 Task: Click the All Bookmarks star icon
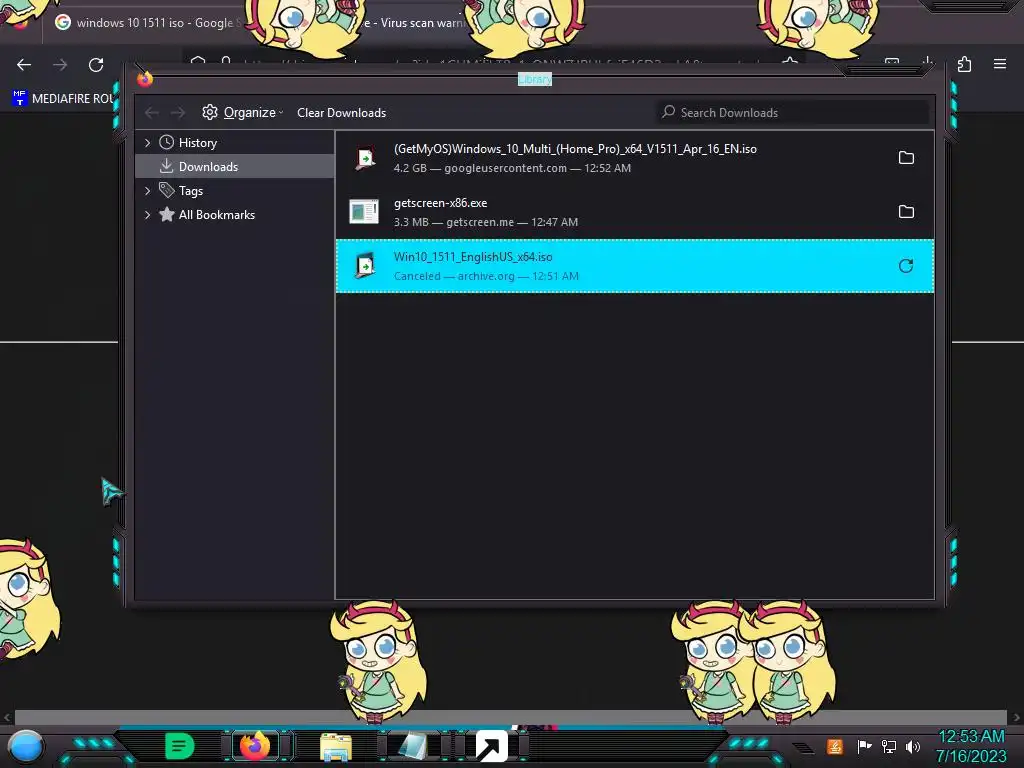coord(167,214)
